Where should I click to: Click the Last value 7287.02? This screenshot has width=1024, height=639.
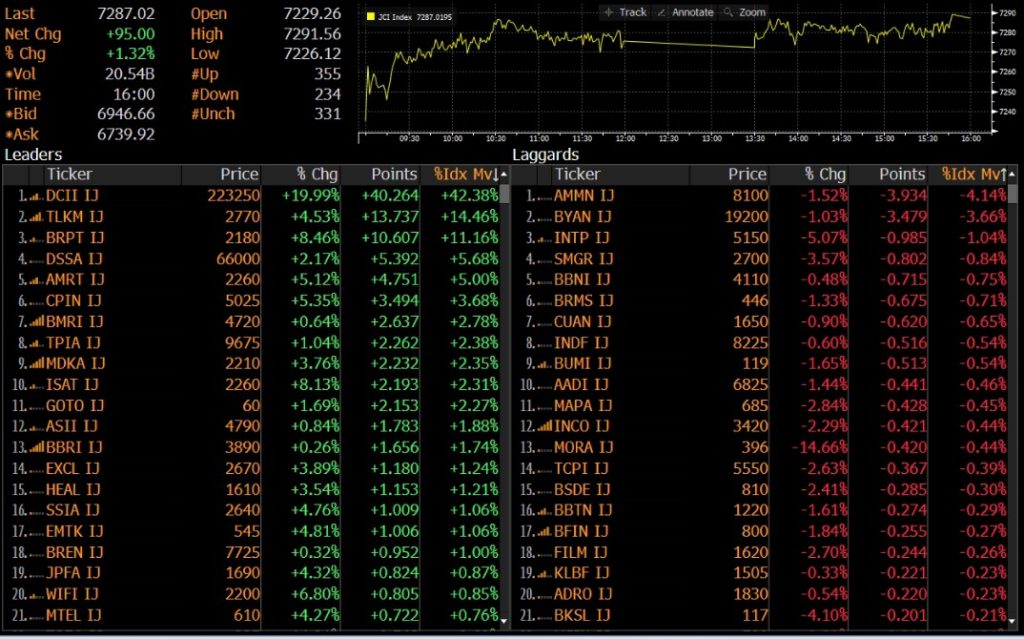point(126,14)
